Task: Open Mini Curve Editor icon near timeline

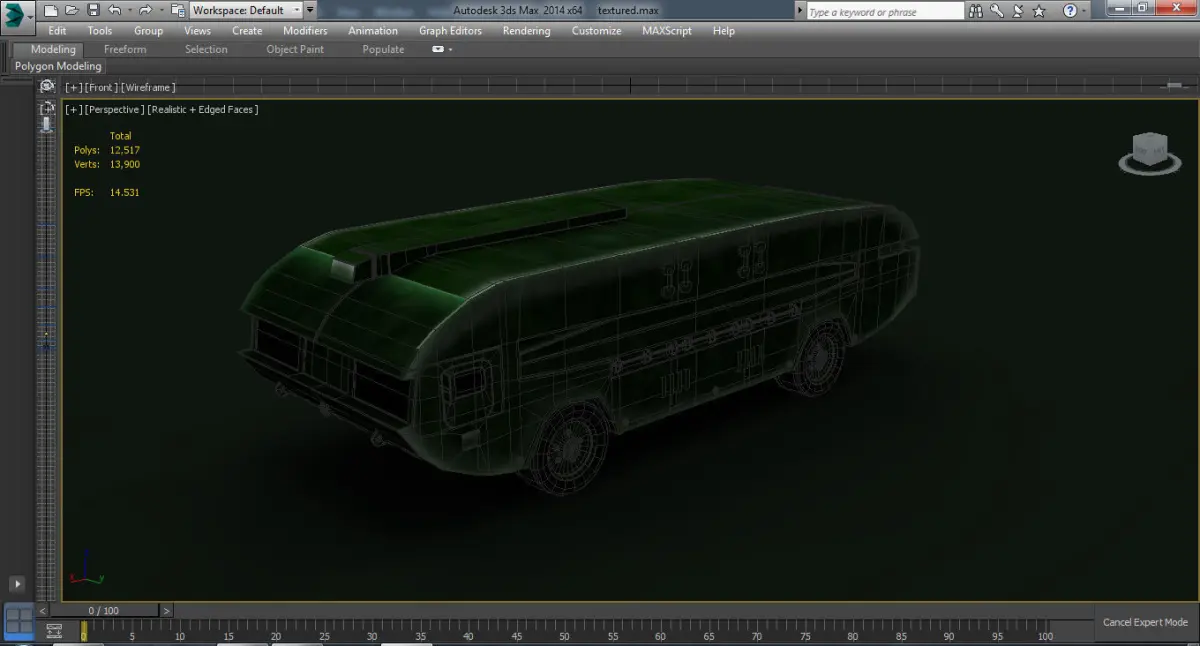Action: (54, 631)
